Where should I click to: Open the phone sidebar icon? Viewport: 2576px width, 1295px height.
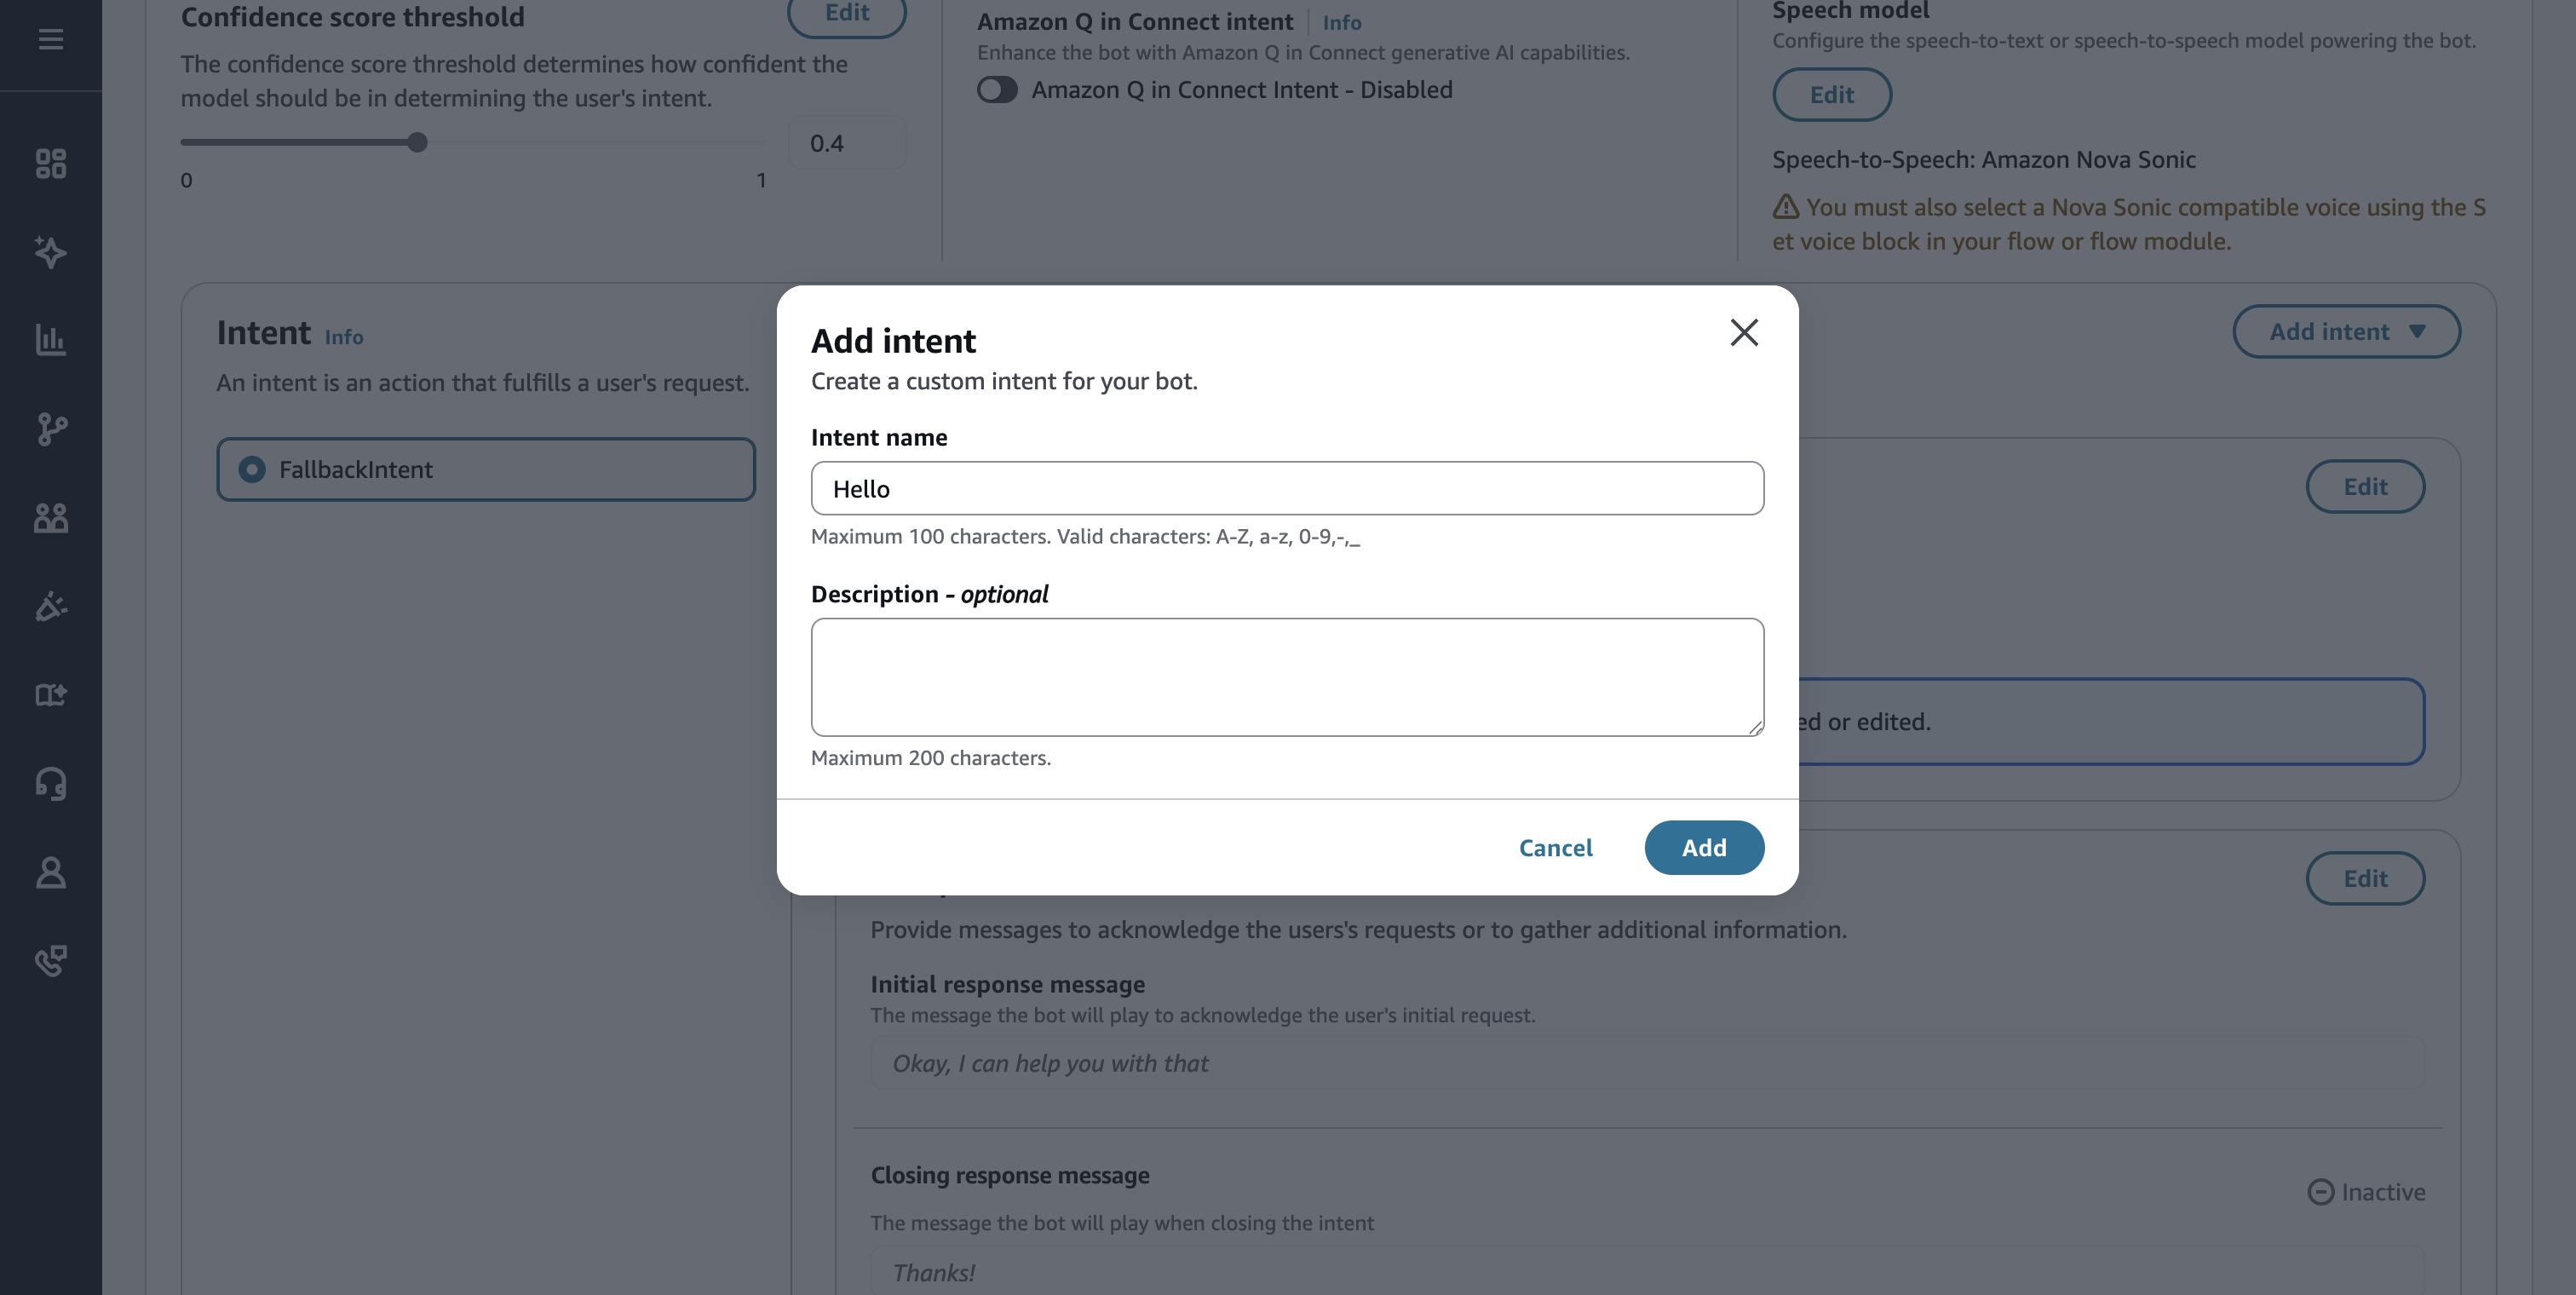tap(51, 961)
